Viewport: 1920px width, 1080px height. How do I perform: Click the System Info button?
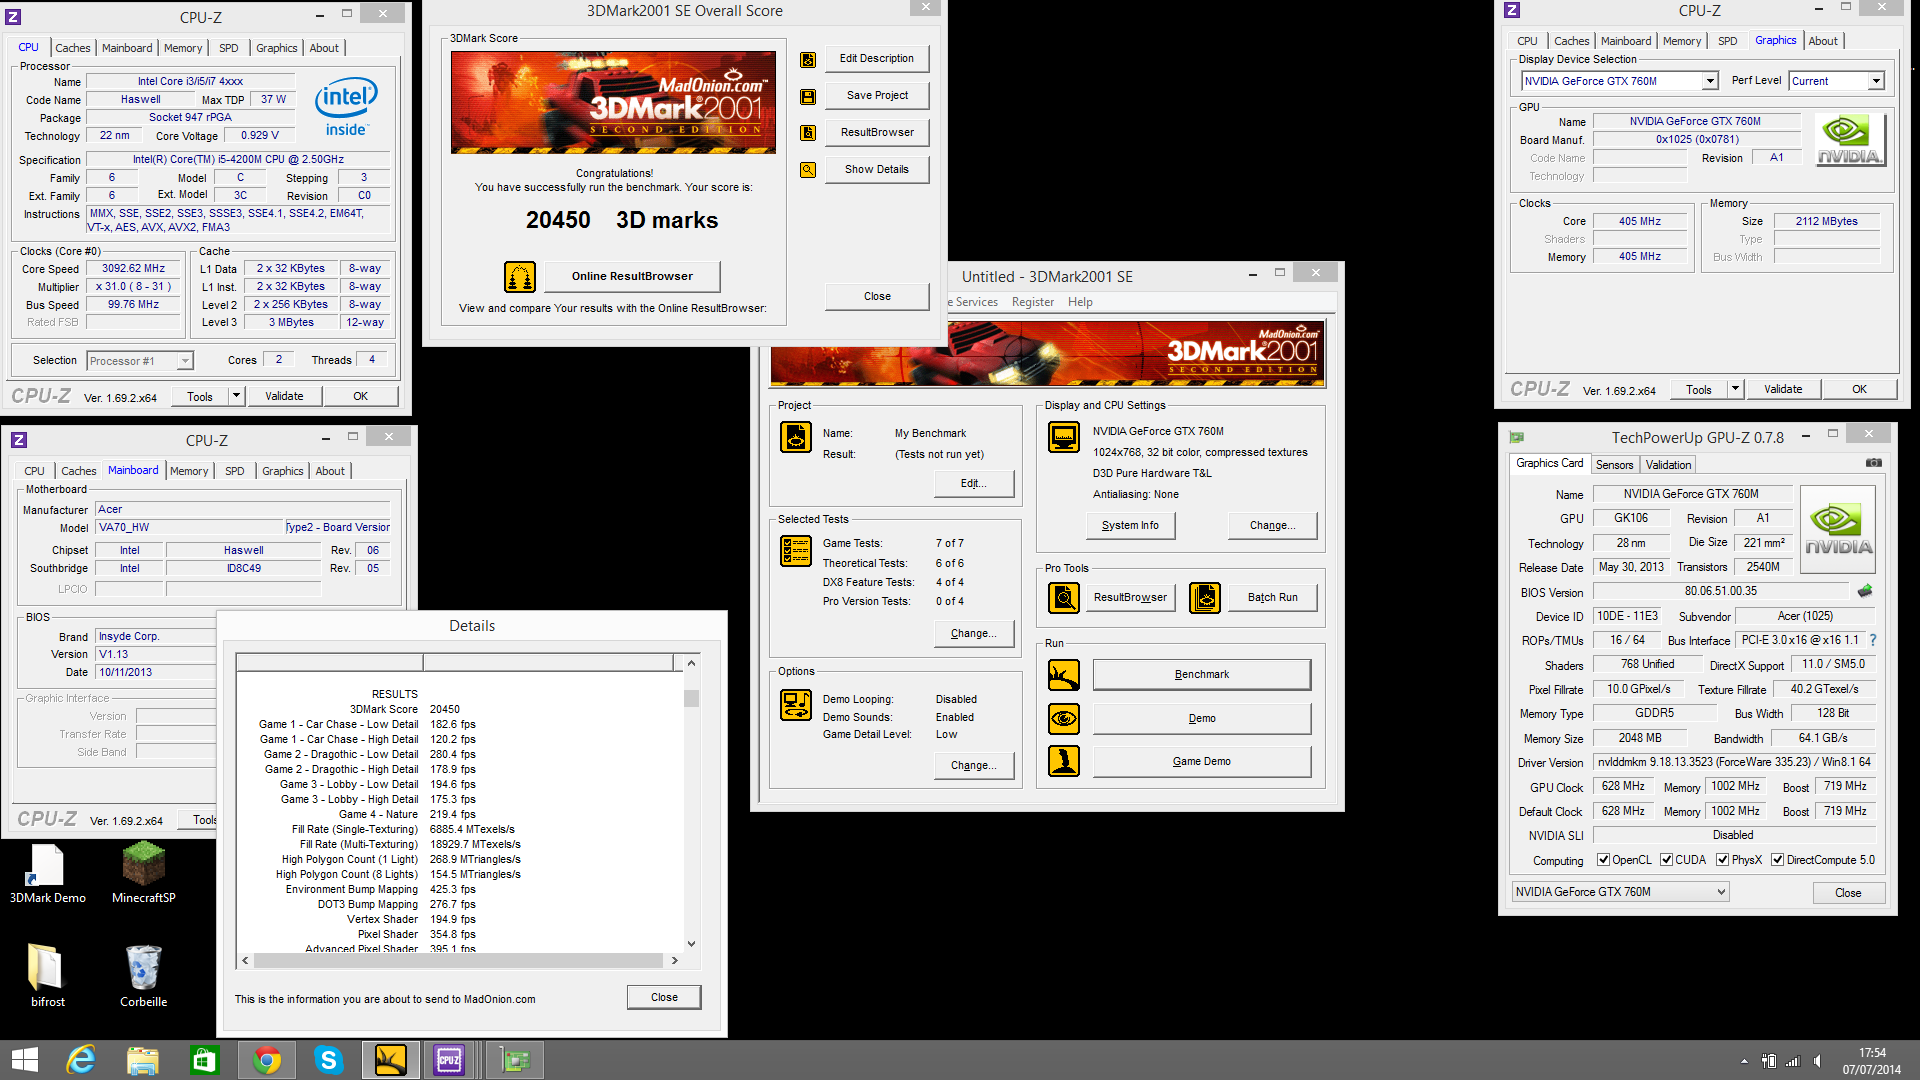pyautogui.click(x=1130, y=525)
